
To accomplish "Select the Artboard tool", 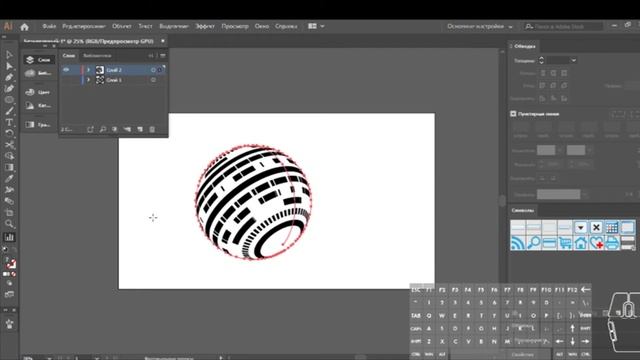I will pyautogui.click(x=9, y=212).
